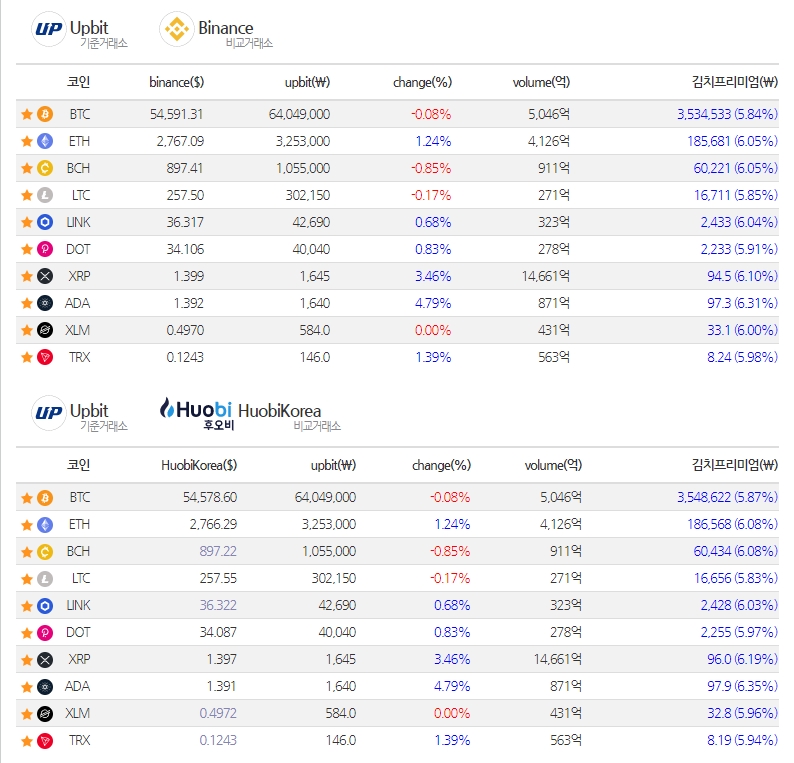The width and height of the screenshot is (794, 763).
Task: Sort Binance table by upbit(₩) column header
Action: pyautogui.click(x=307, y=82)
